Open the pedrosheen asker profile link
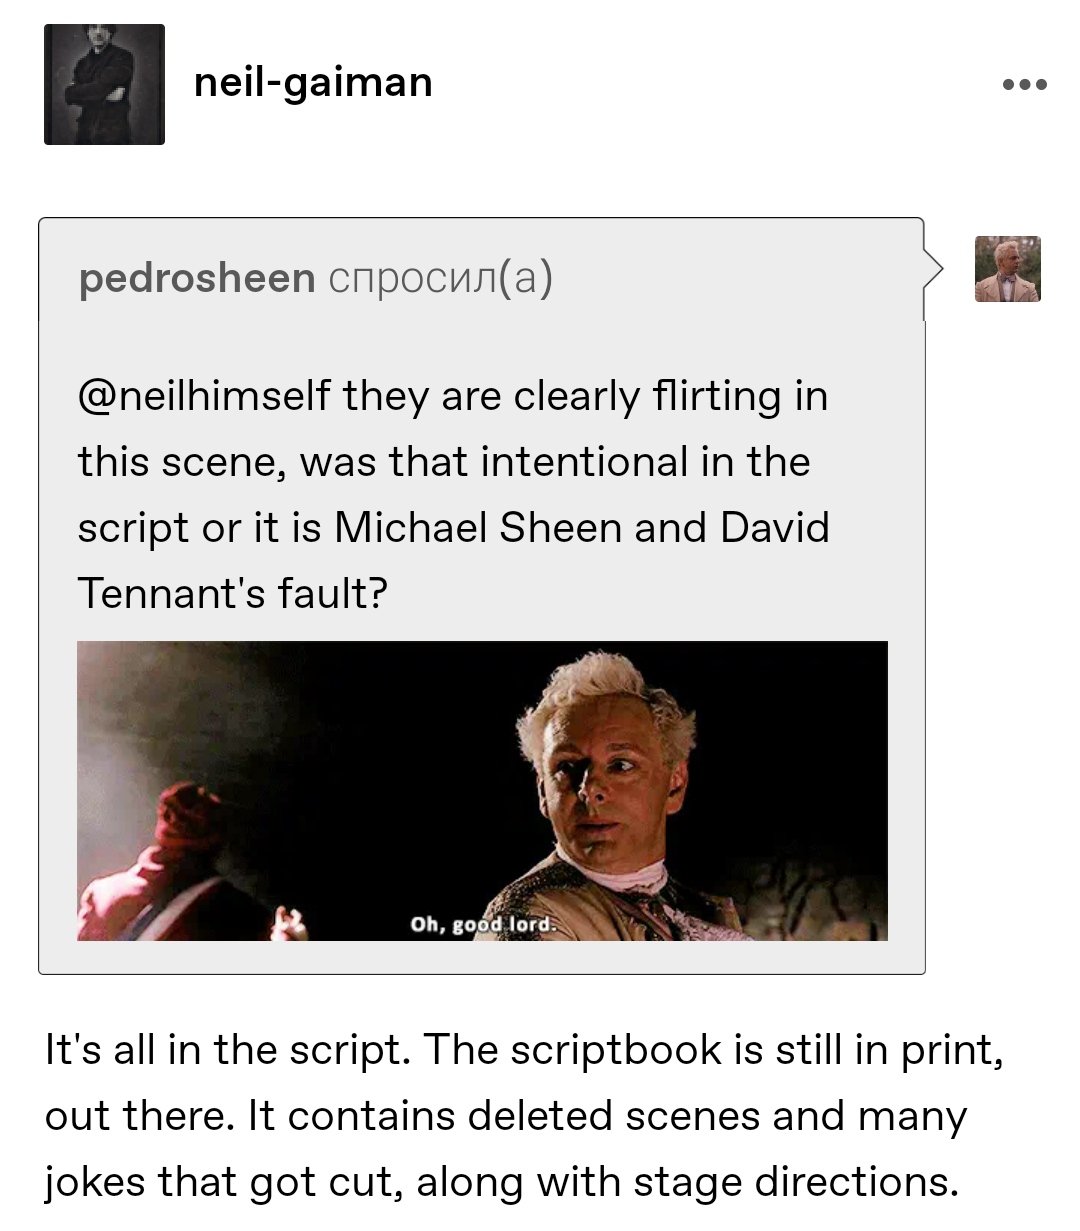 tap(197, 278)
